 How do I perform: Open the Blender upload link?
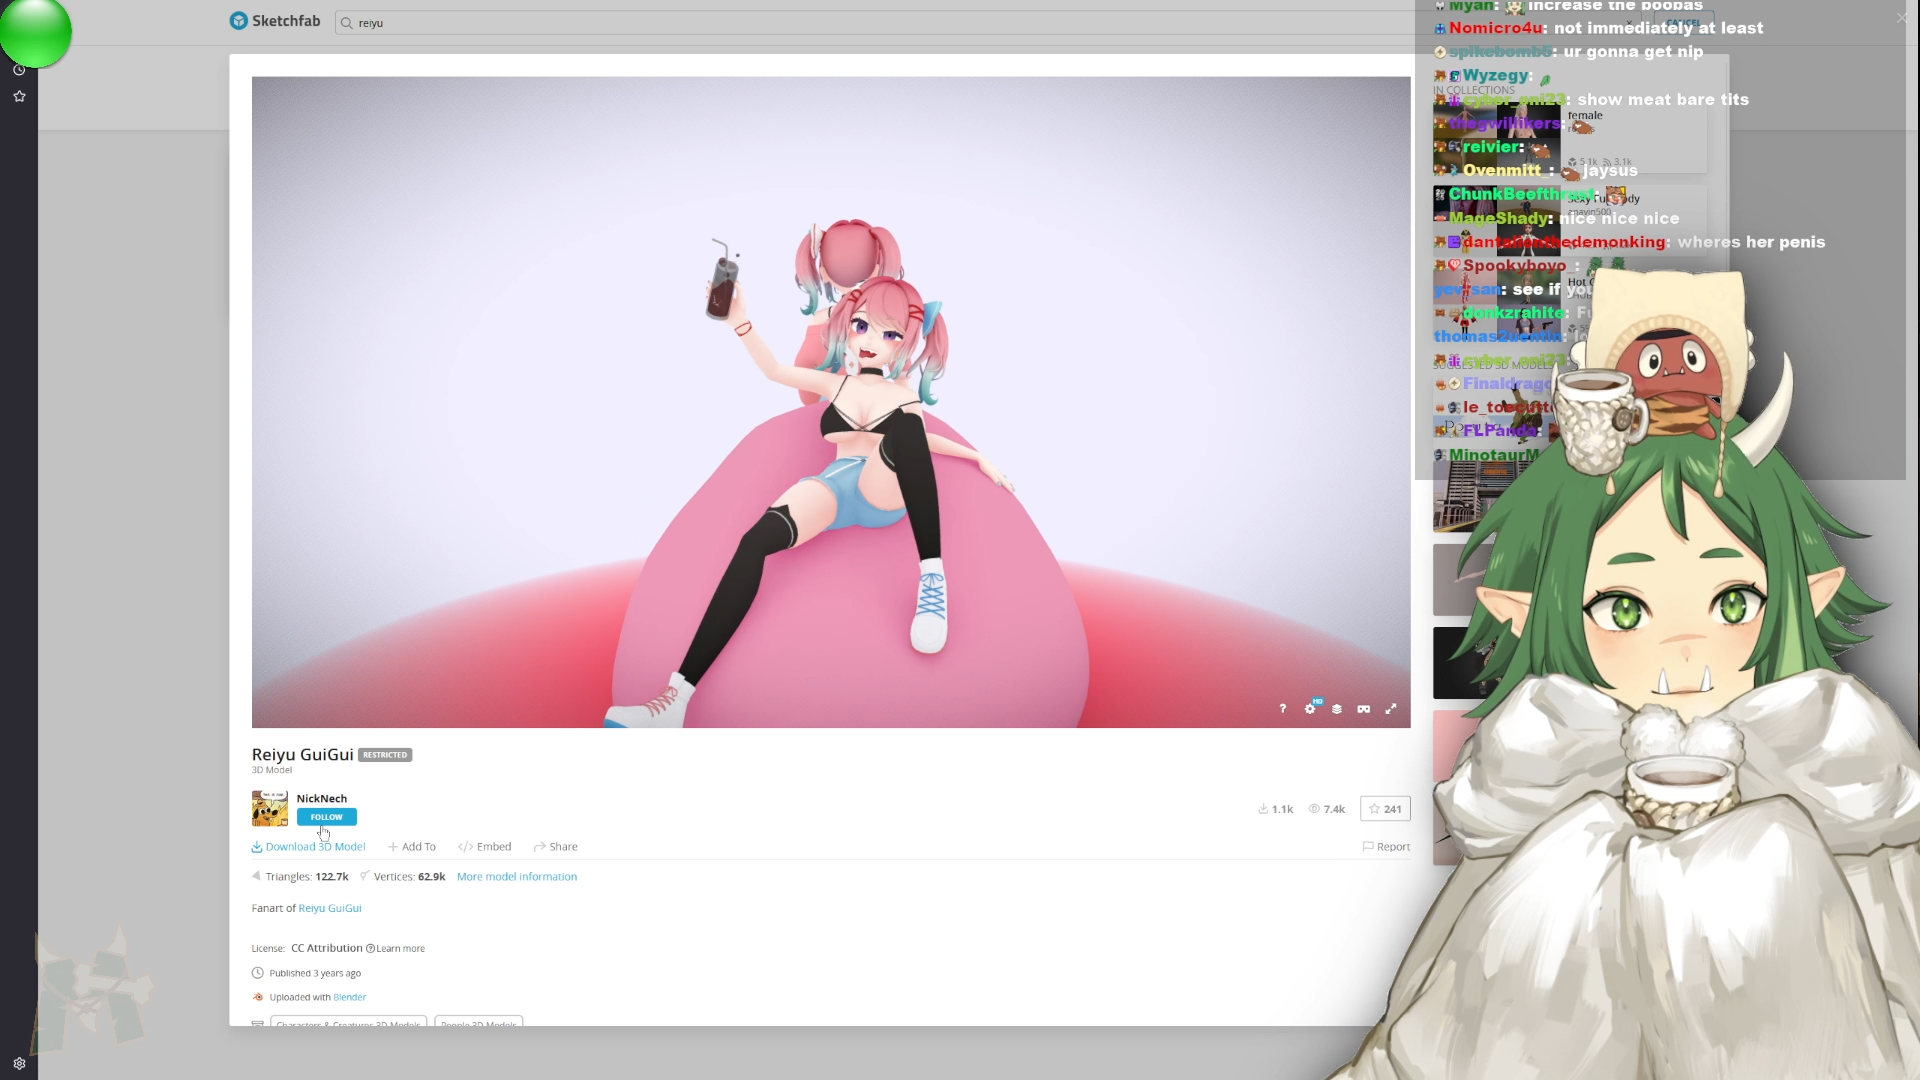pos(349,998)
